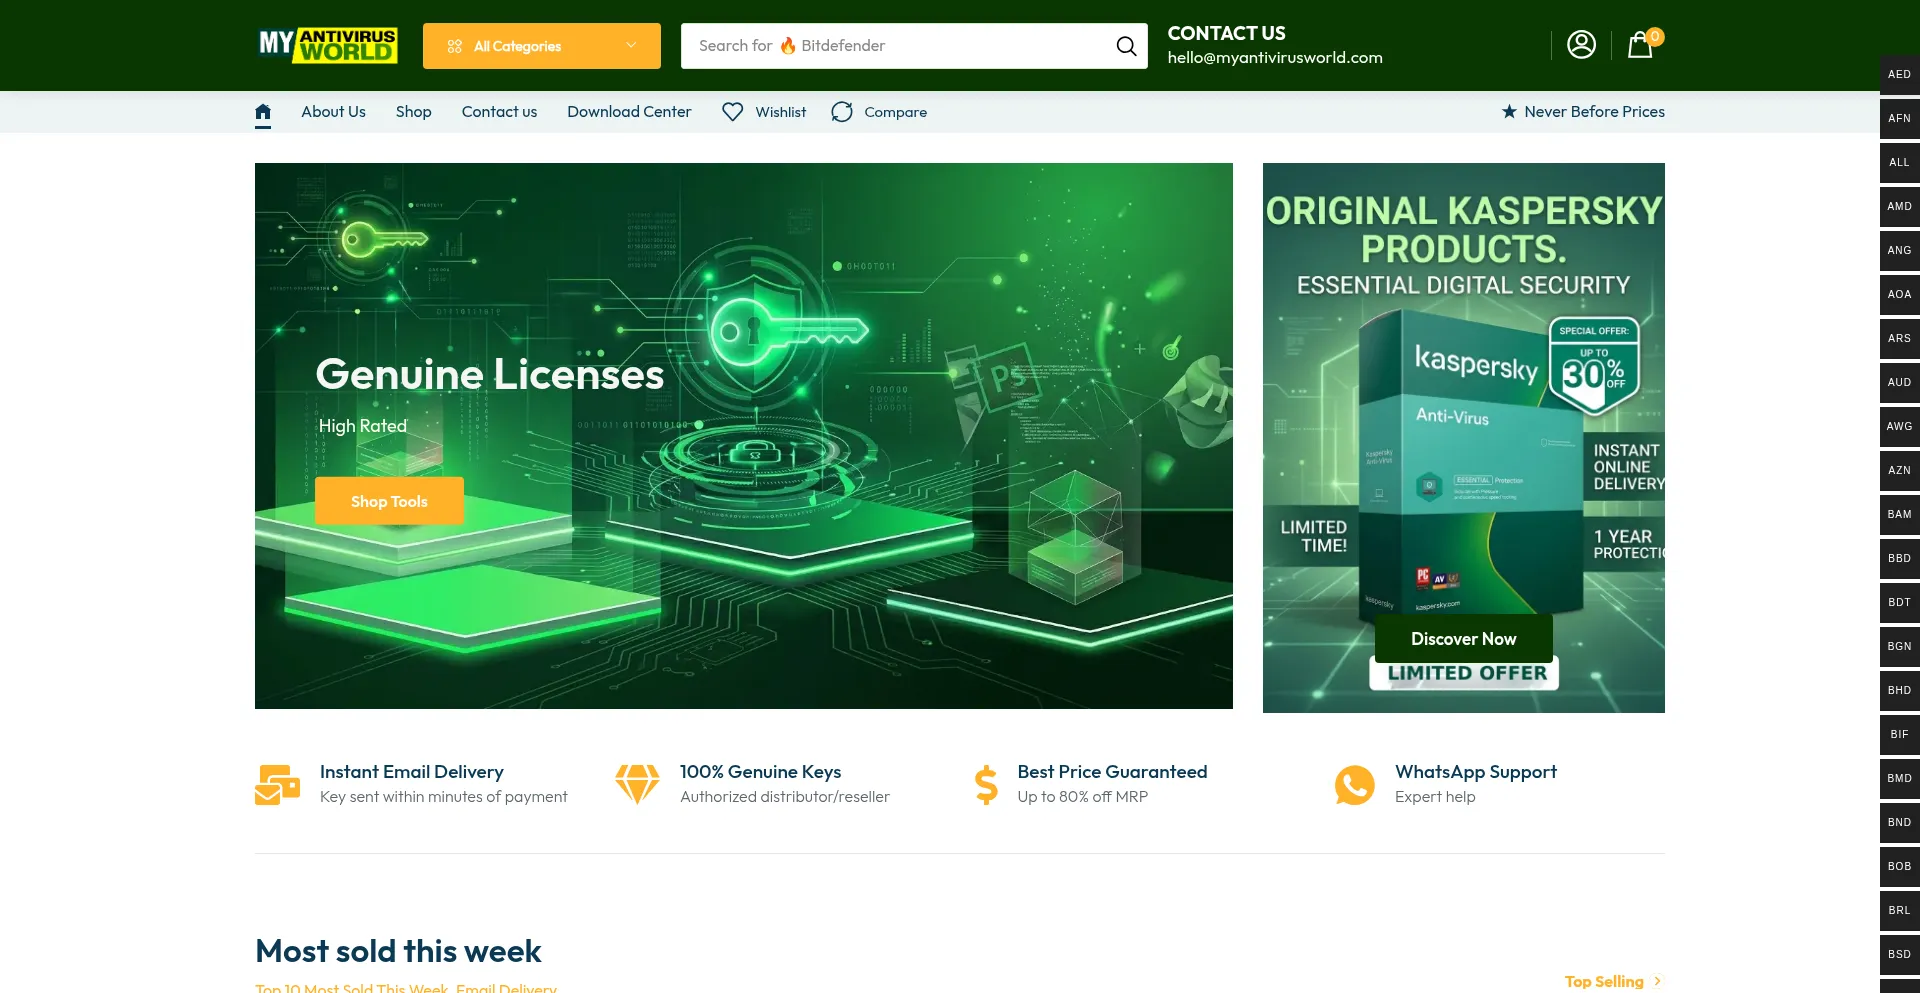
Task: Click the Key sent within minutes of payment text
Action: coord(443,797)
